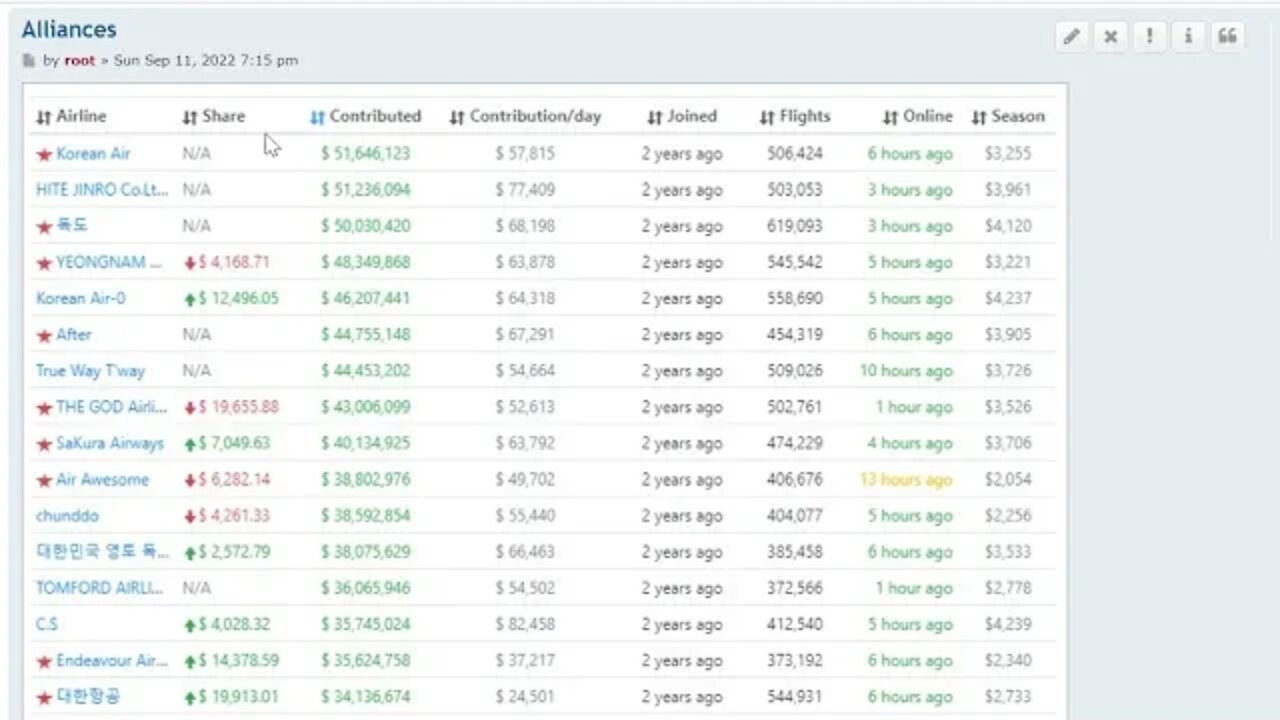Open the root author profile link
Image resolution: width=1280 pixels, height=720 pixels.
tap(80, 60)
